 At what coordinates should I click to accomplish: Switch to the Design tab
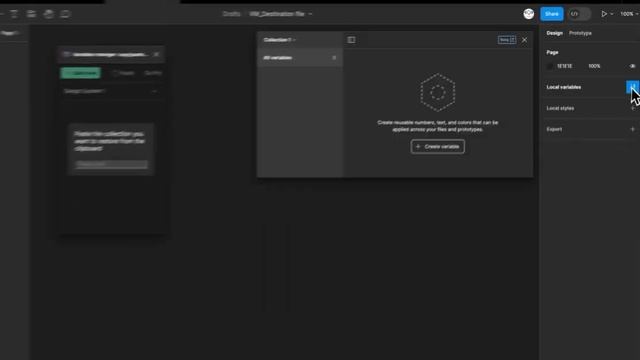pos(554,33)
